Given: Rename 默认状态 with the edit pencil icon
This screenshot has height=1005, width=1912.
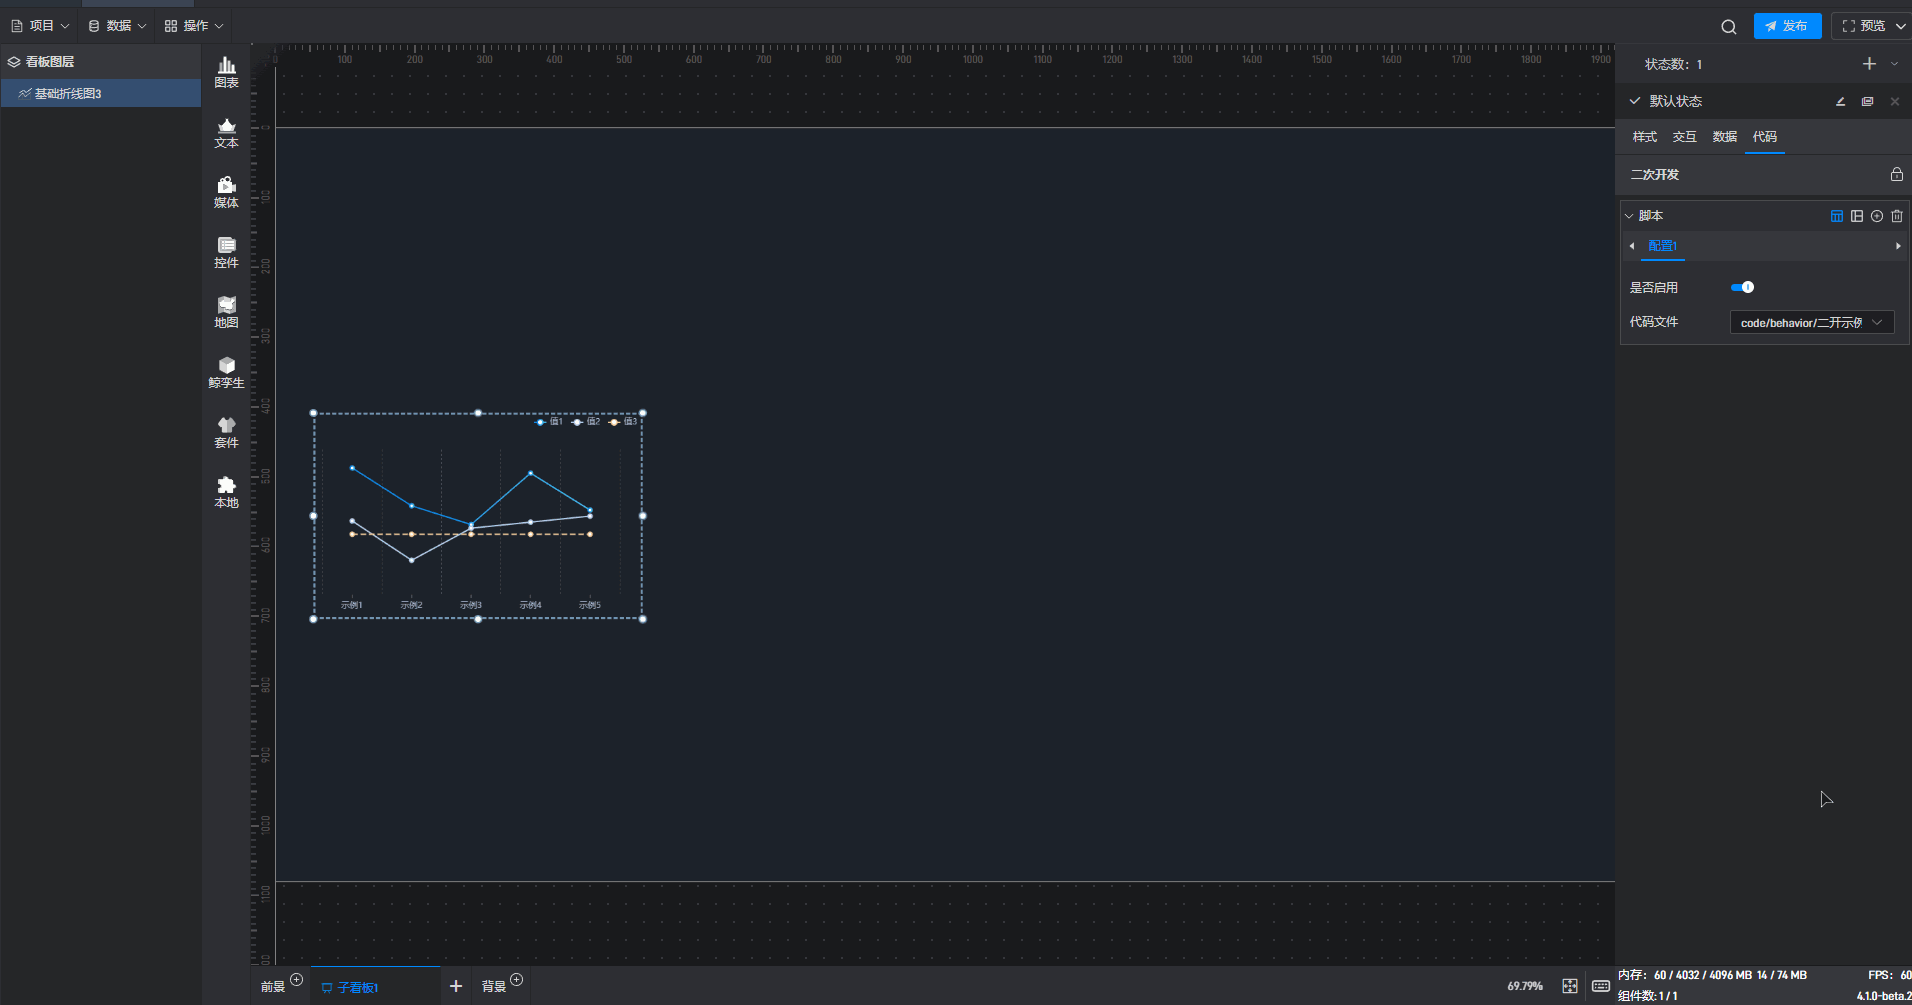Looking at the screenshot, I should click(x=1840, y=101).
